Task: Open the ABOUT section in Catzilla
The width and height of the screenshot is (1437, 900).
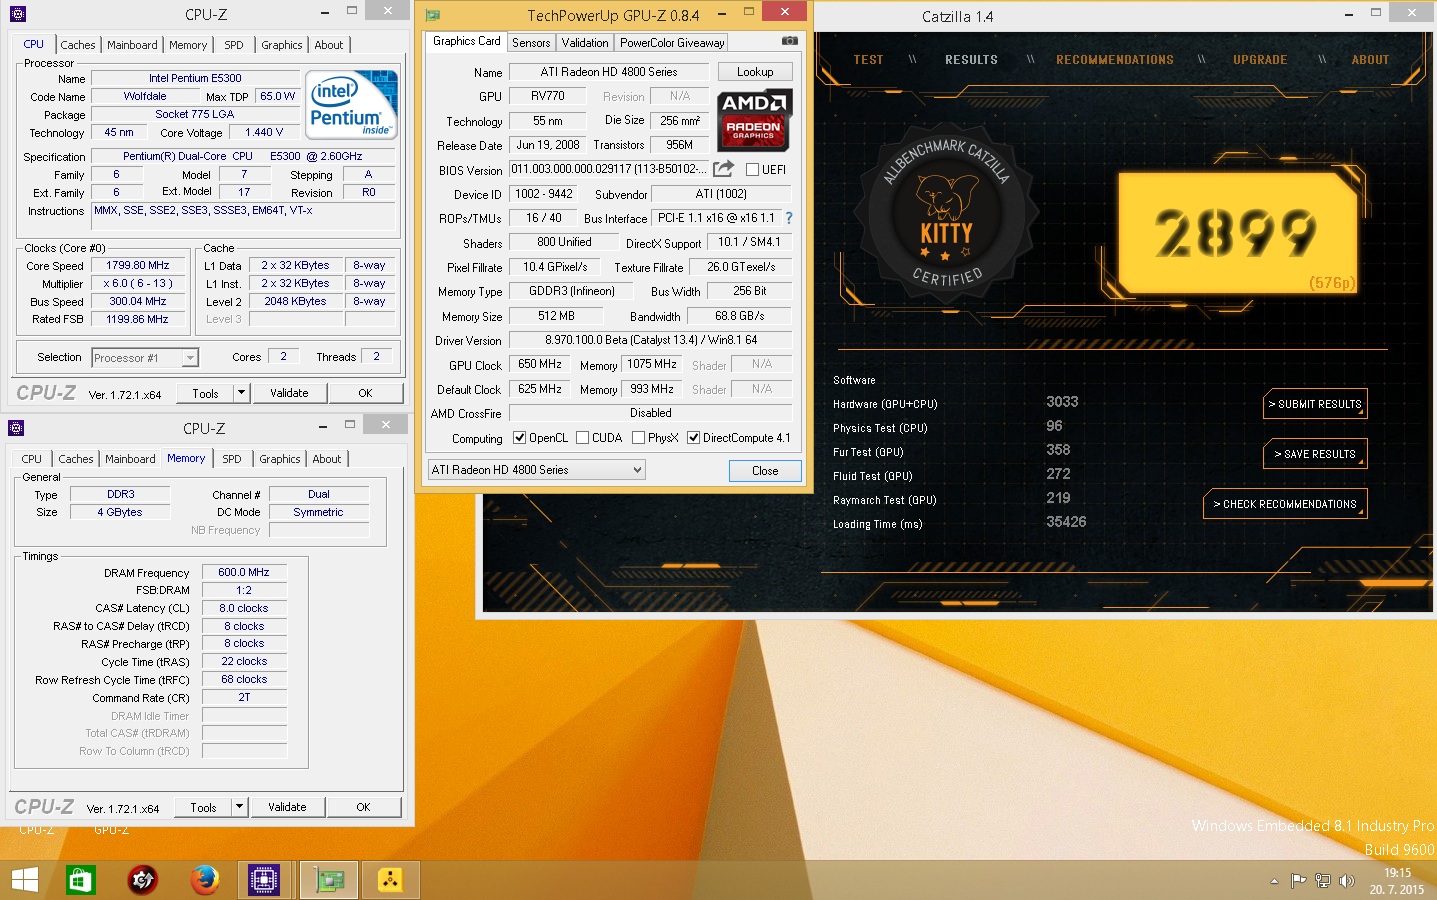Action: (1370, 60)
